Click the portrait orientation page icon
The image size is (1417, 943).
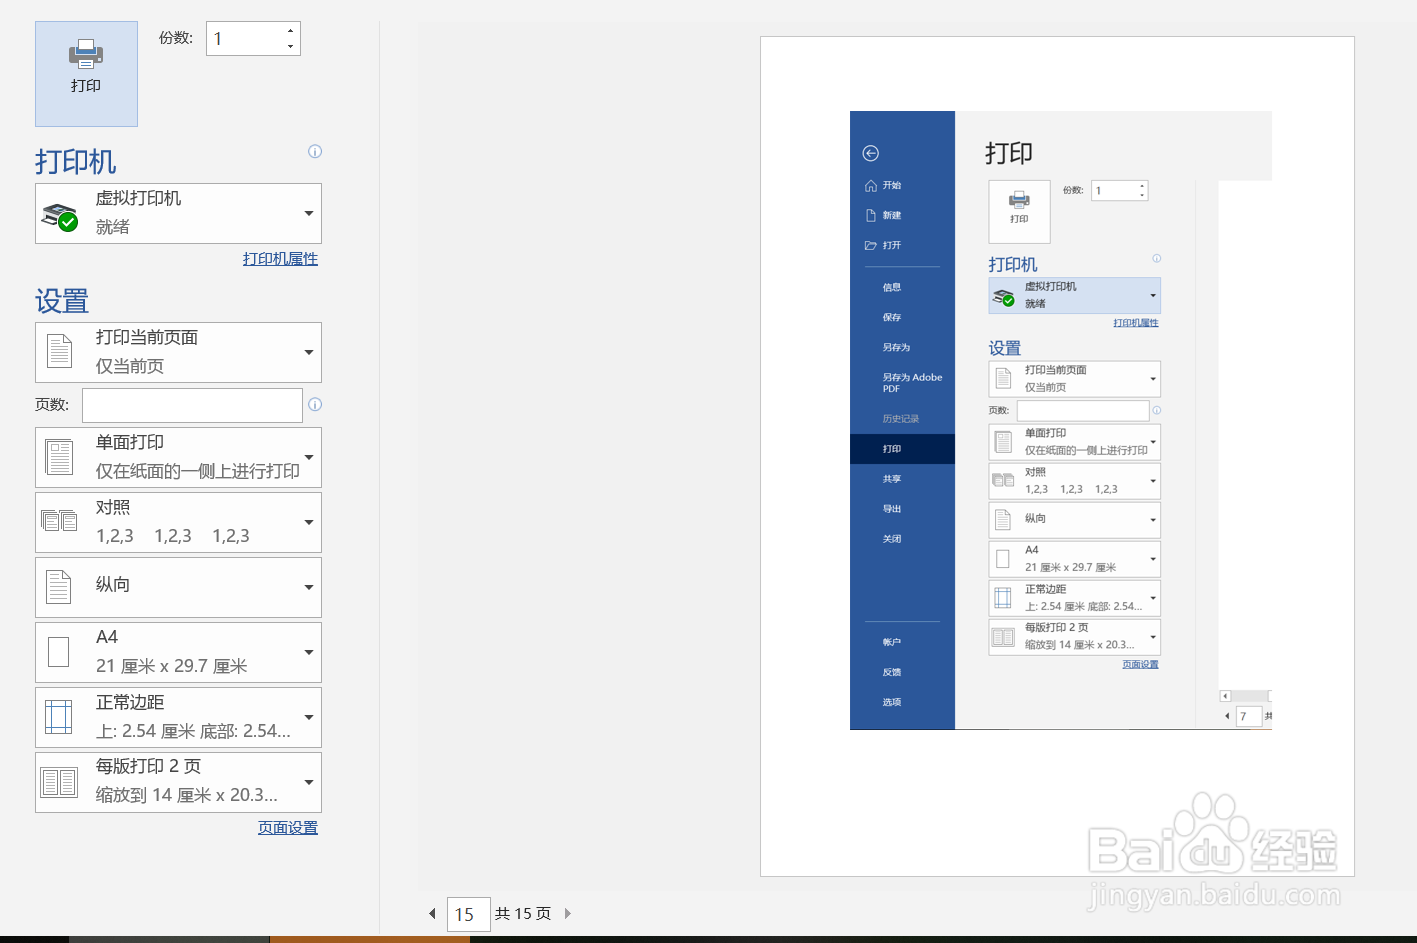[59, 587]
